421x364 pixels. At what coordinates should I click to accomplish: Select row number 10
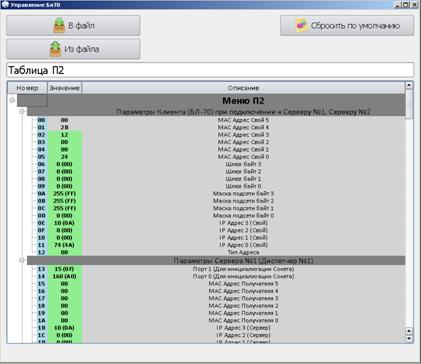click(41, 237)
